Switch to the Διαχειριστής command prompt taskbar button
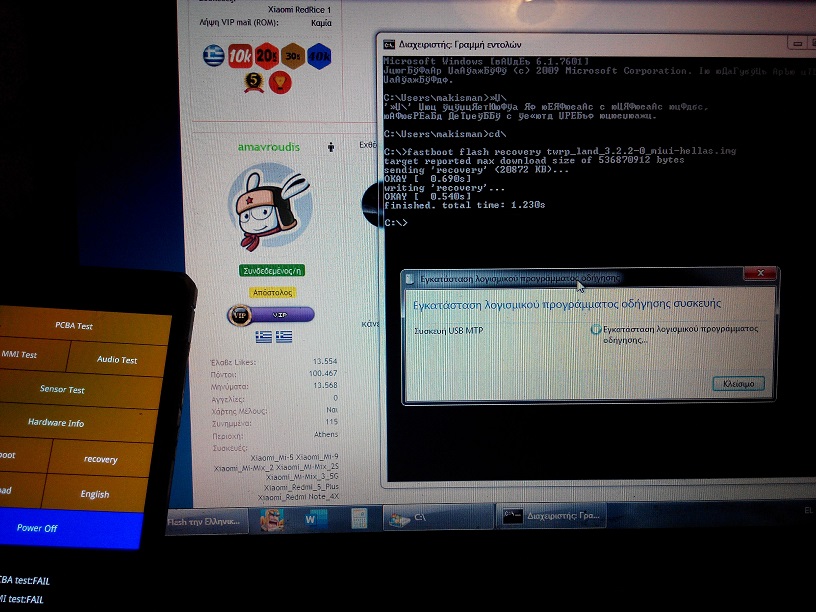816x612 pixels. pyautogui.click(x=551, y=516)
